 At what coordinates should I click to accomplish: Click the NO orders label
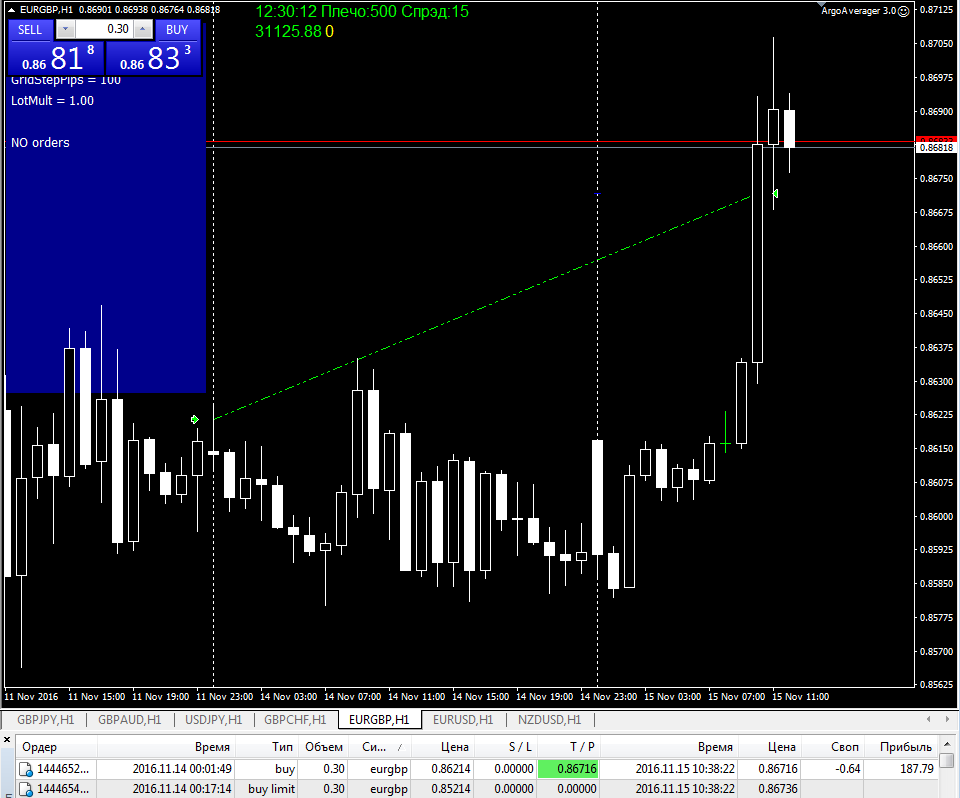click(x=40, y=143)
